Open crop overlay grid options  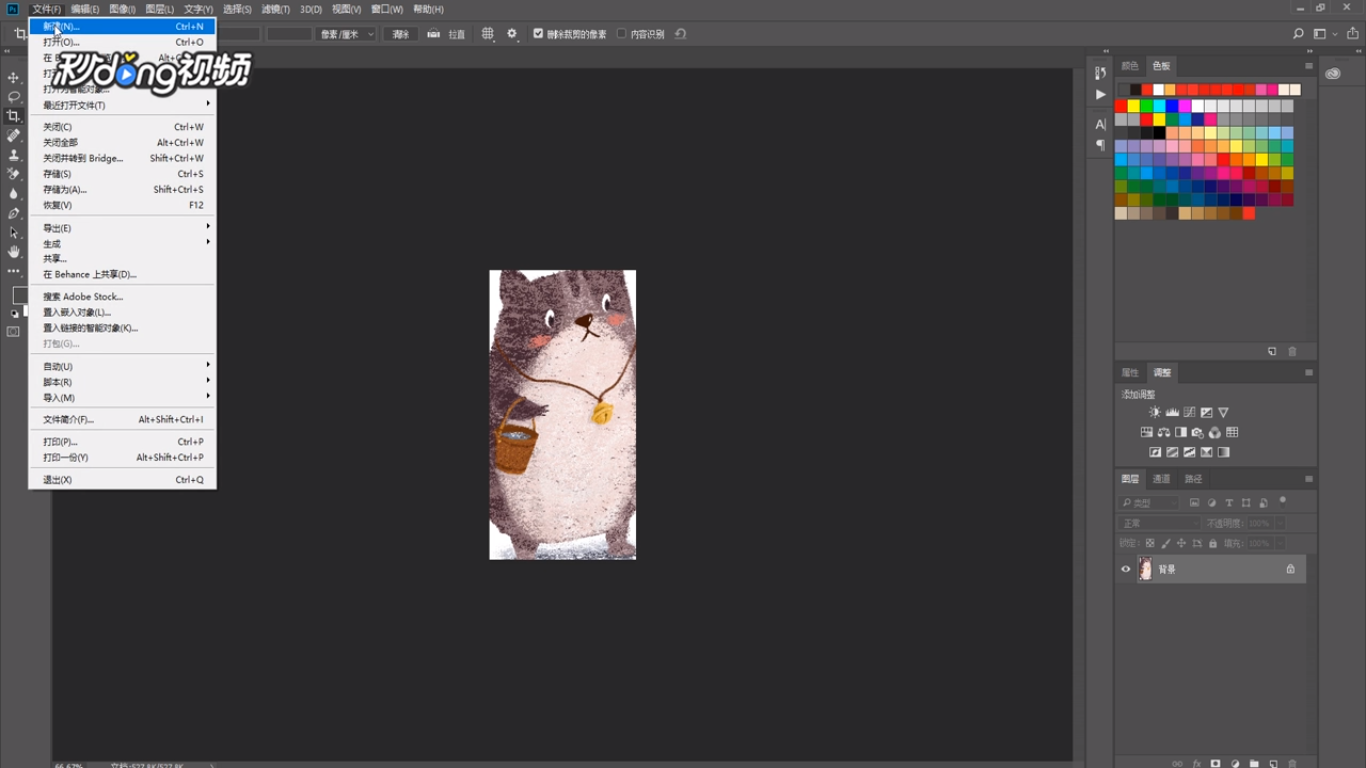click(x=488, y=34)
